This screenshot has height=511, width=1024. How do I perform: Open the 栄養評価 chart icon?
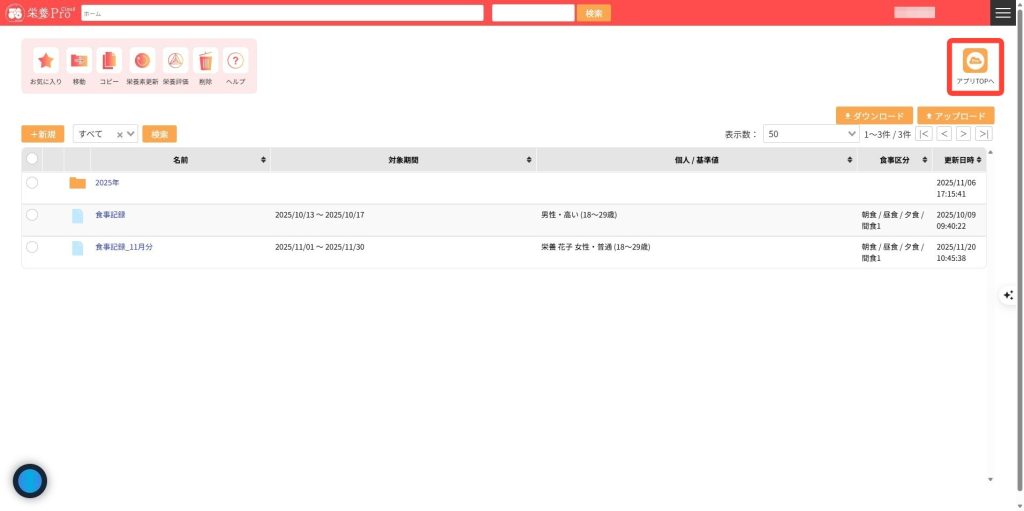coord(175,61)
